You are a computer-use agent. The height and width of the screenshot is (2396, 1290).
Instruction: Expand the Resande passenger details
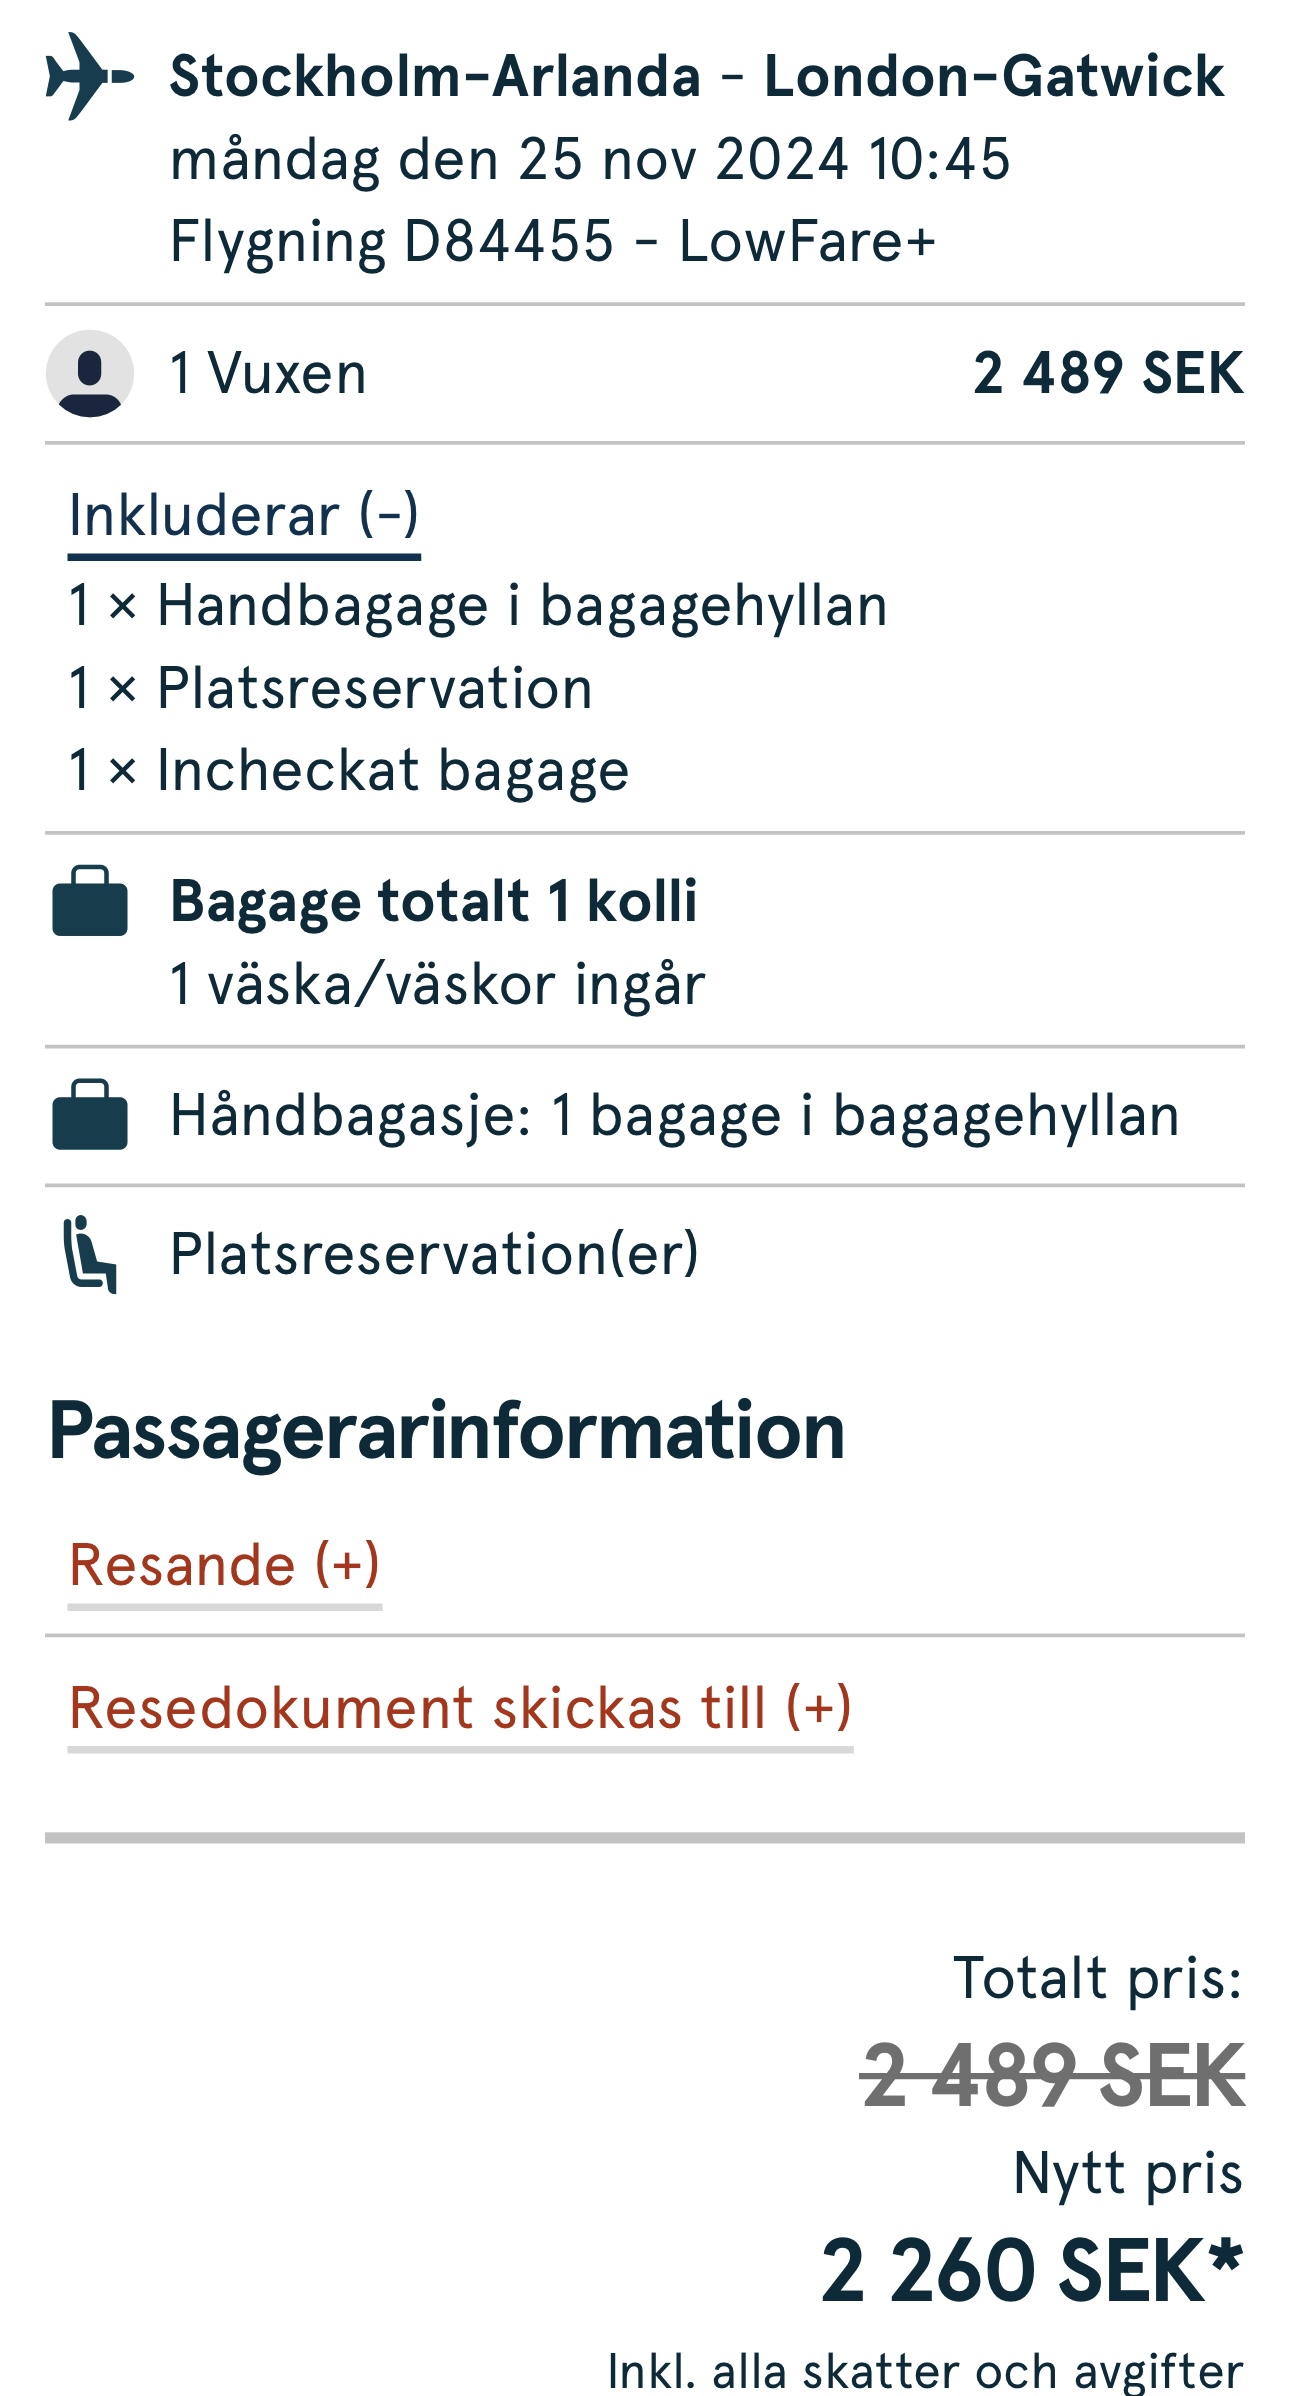click(x=224, y=1565)
